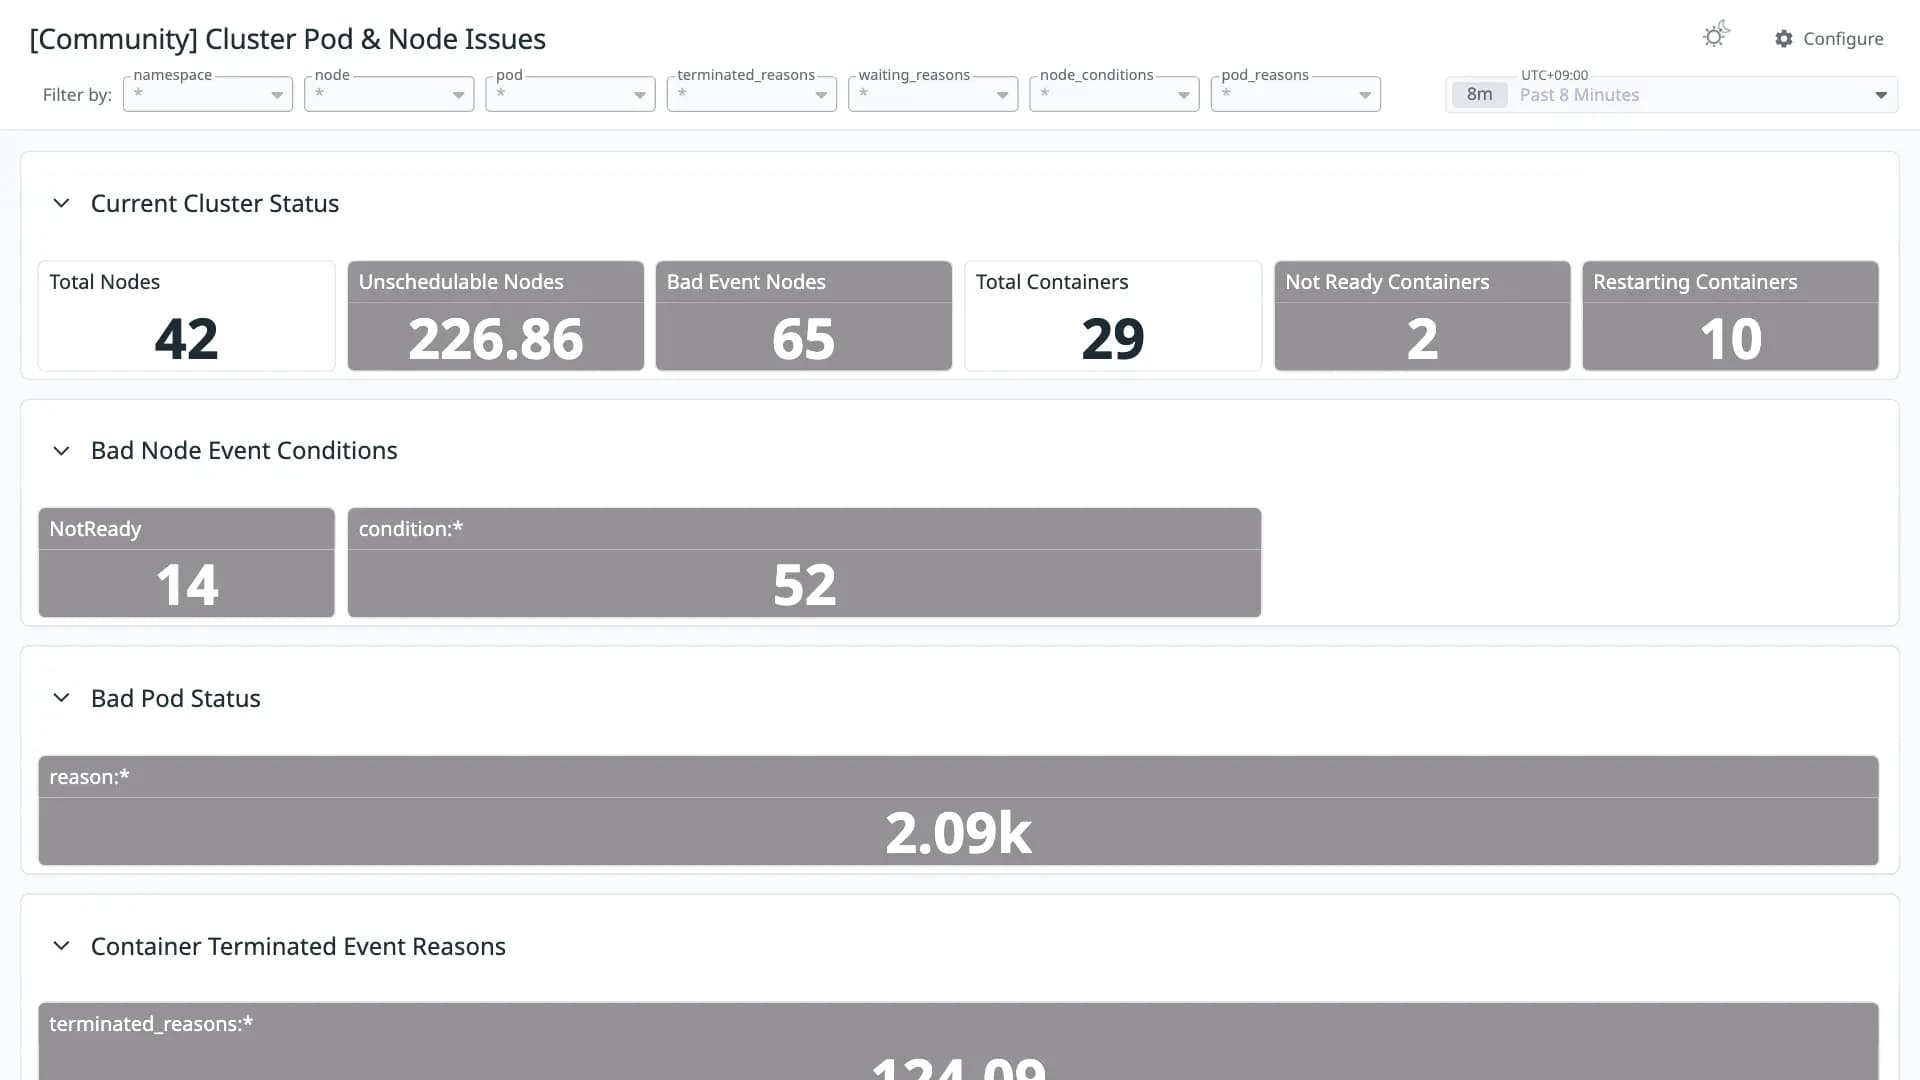1920x1080 pixels.
Task: Click the Not Ready Containers widget title
Action: 1387,282
